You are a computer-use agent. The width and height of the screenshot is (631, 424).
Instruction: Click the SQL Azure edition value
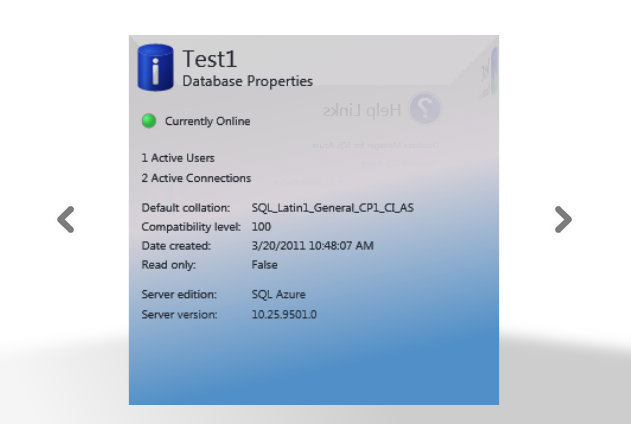click(x=278, y=295)
